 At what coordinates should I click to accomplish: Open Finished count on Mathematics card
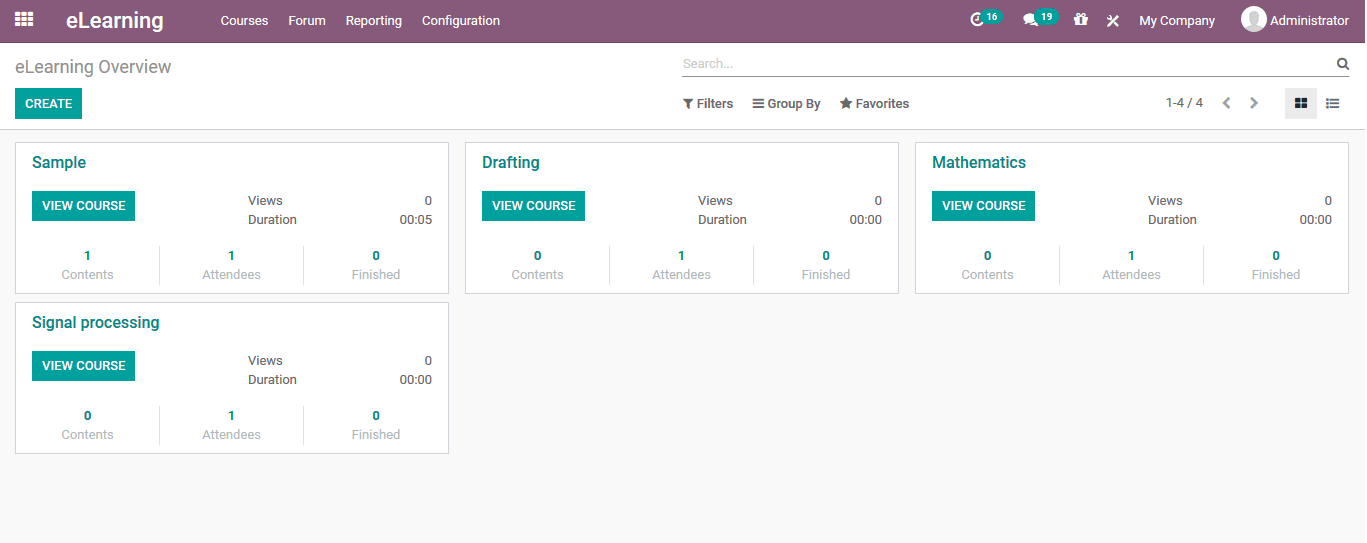click(1276, 265)
